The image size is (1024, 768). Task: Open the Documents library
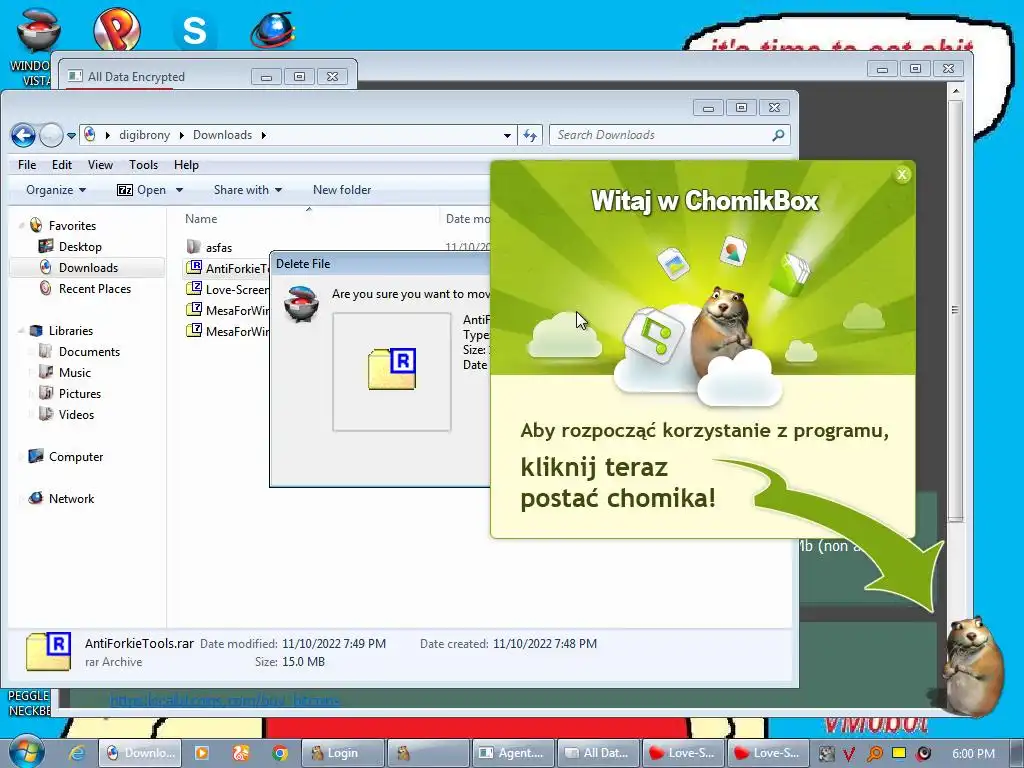[x=89, y=352]
